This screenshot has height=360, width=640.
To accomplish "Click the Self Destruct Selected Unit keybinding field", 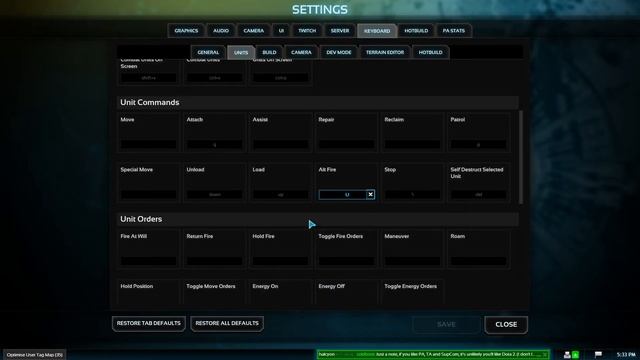I will (x=478, y=195).
